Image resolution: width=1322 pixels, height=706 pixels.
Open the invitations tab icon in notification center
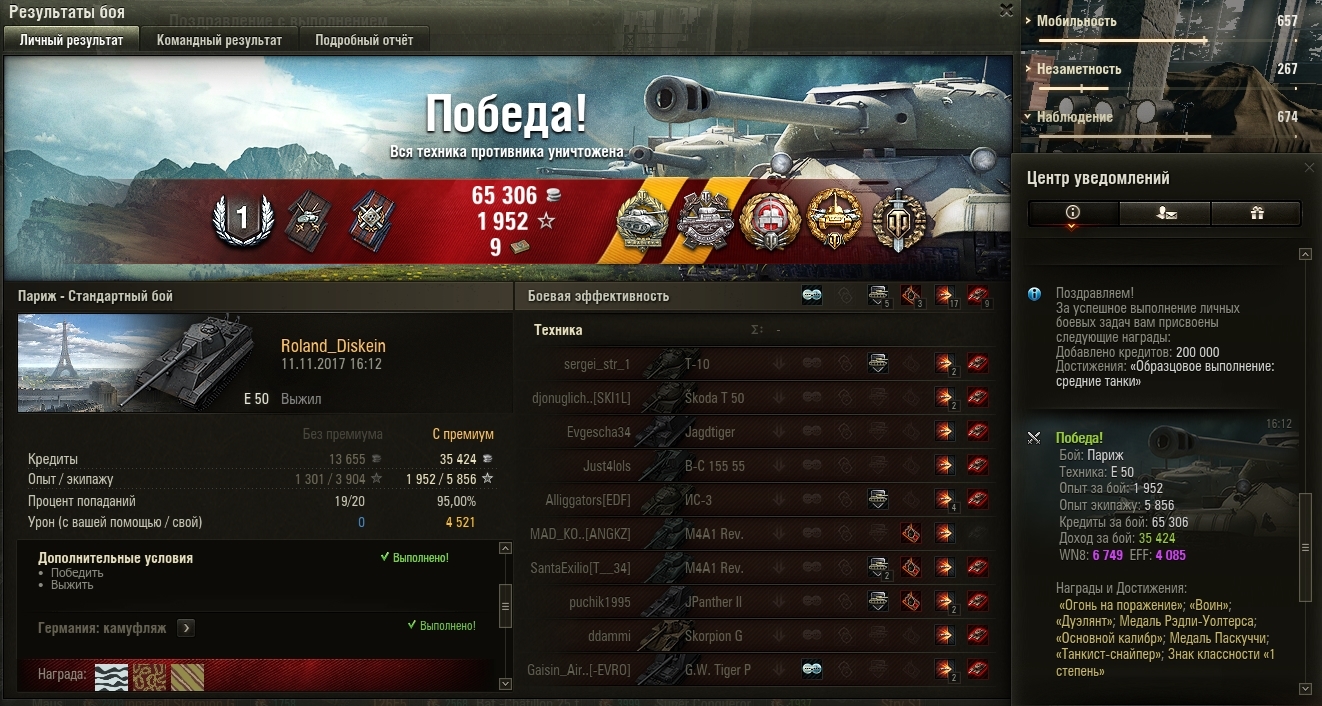coord(1164,213)
